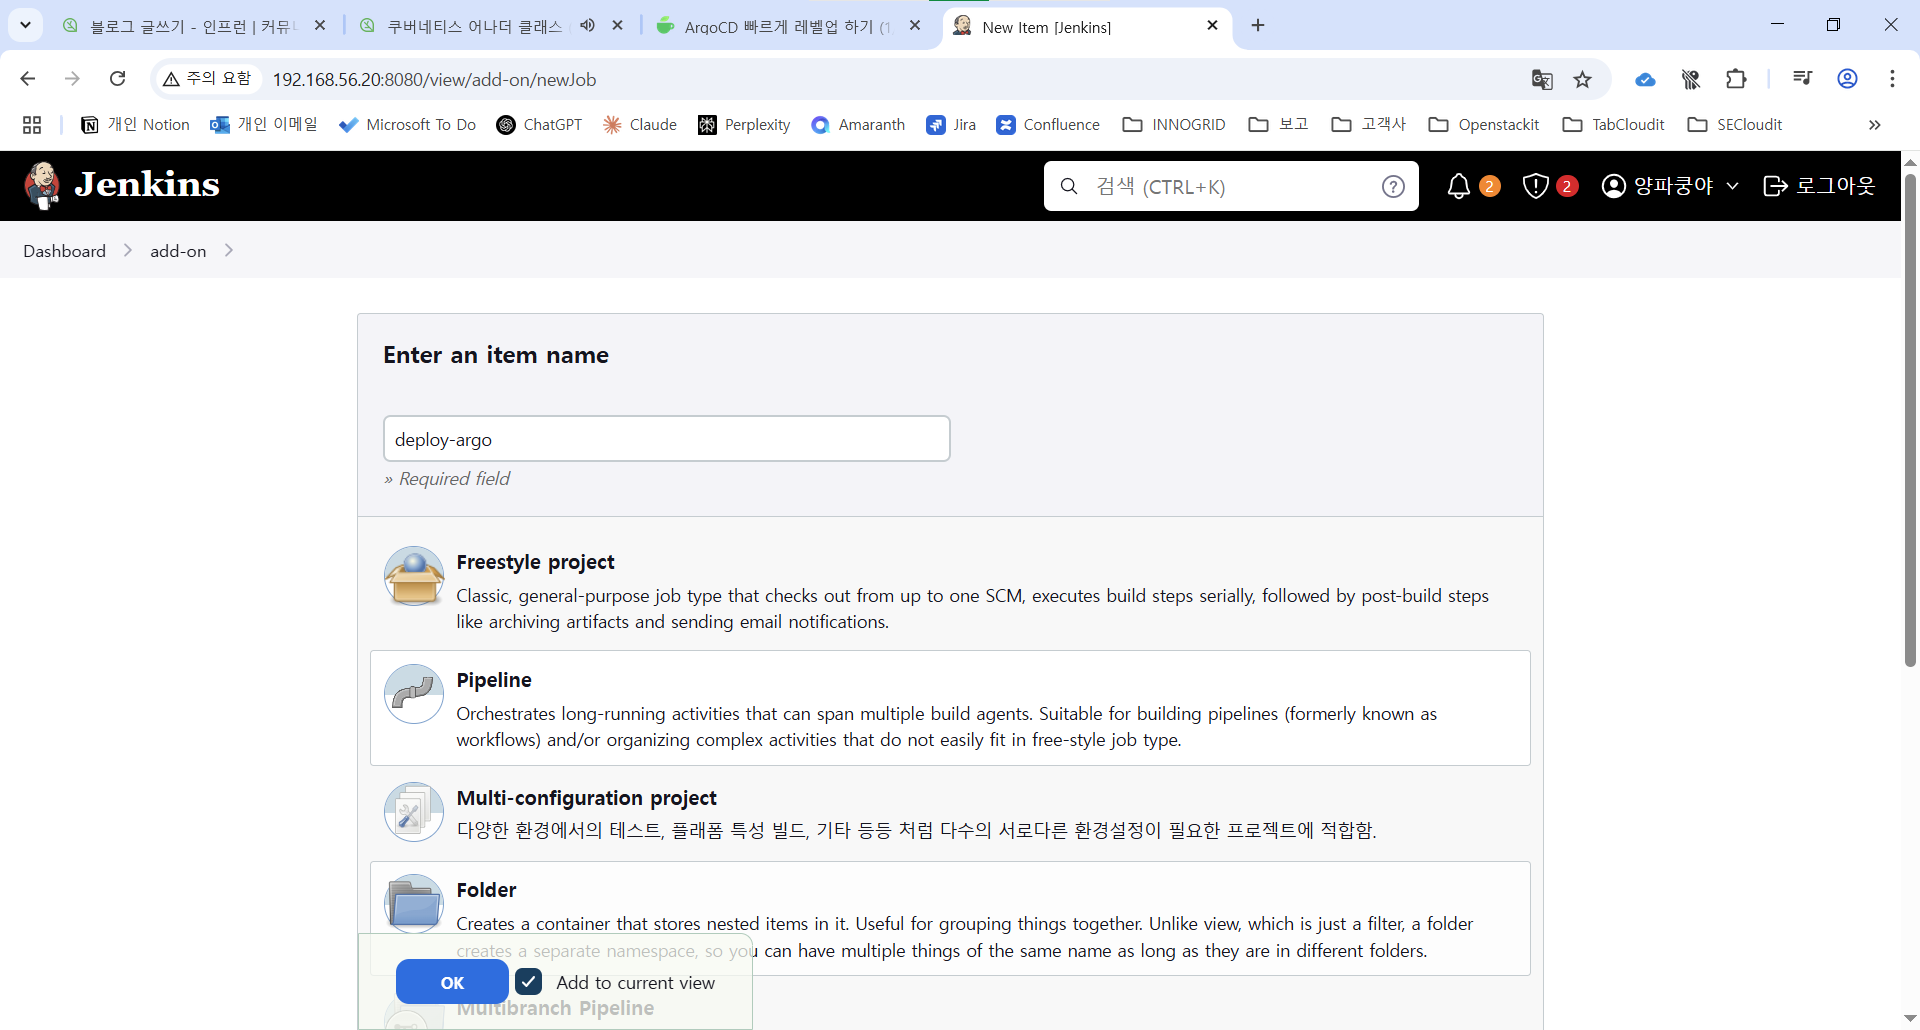Open the INNOGRID bookmark folder
Screen dimensions: 1920x1030
point(1174,125)
